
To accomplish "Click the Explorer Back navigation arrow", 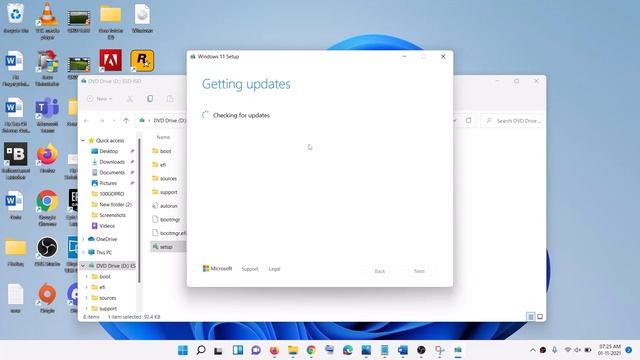I will (87, 120).
